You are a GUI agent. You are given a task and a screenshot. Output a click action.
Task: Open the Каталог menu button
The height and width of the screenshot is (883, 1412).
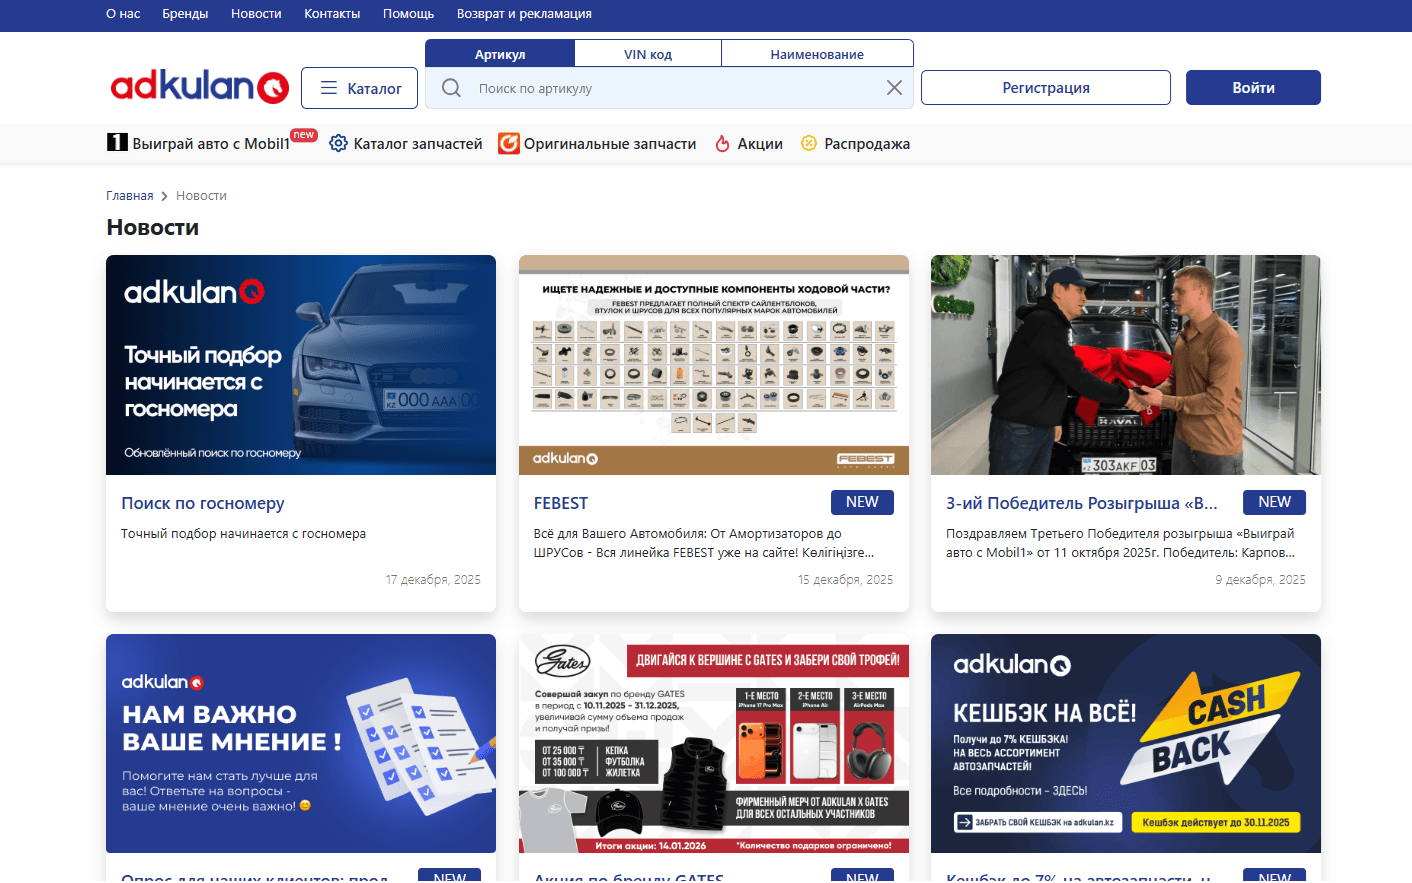coord(359,88)
